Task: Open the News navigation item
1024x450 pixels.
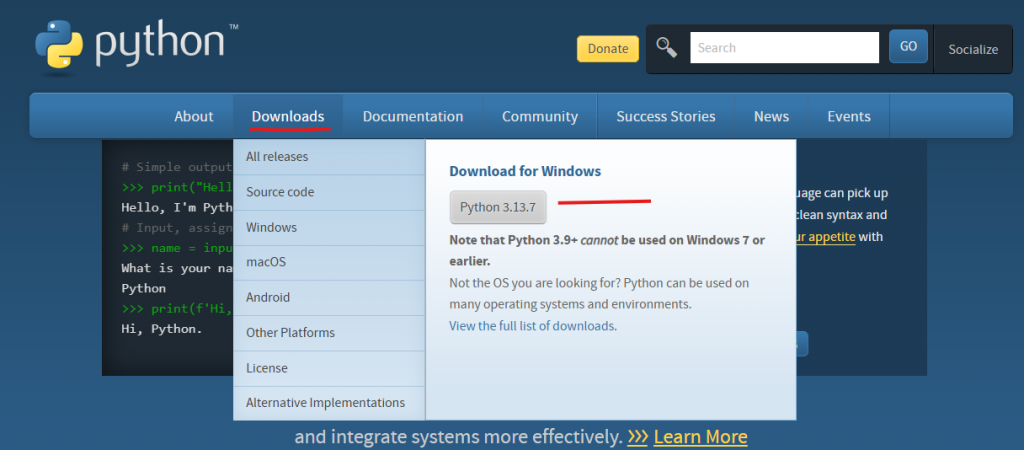Action: (x=771, y=116)
